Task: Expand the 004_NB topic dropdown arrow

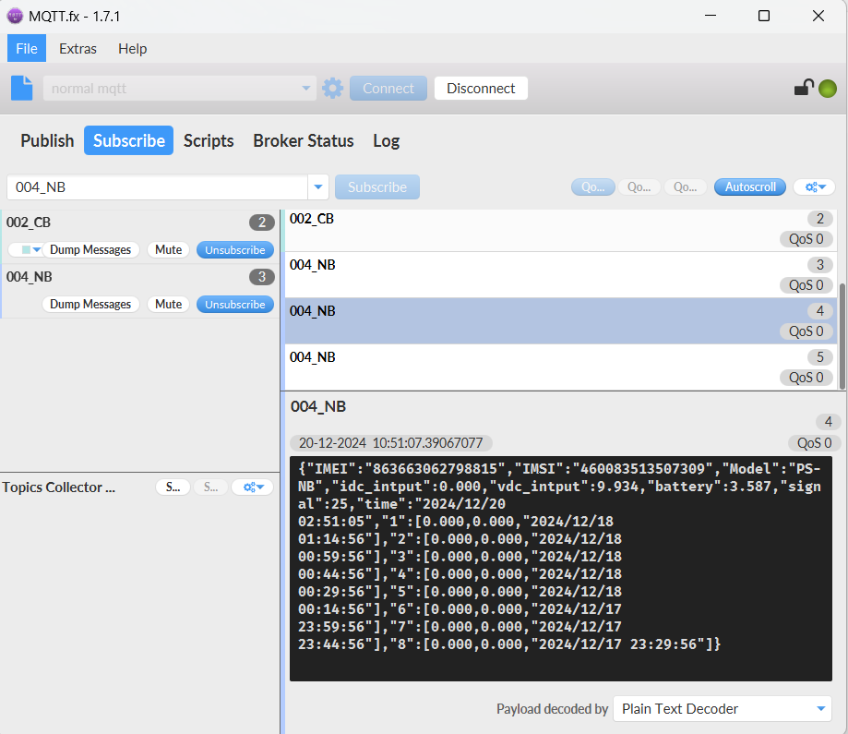Action: 318,187
